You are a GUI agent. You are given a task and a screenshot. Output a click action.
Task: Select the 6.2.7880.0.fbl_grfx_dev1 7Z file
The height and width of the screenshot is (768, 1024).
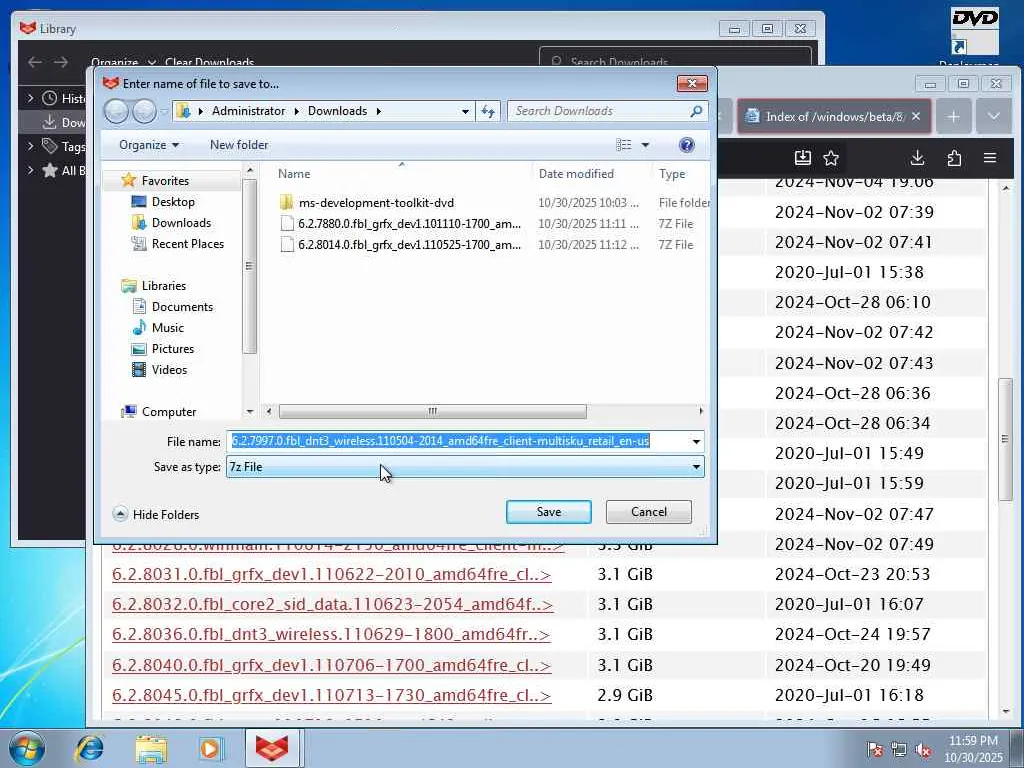pyautogui.click(x=409, y=223)
